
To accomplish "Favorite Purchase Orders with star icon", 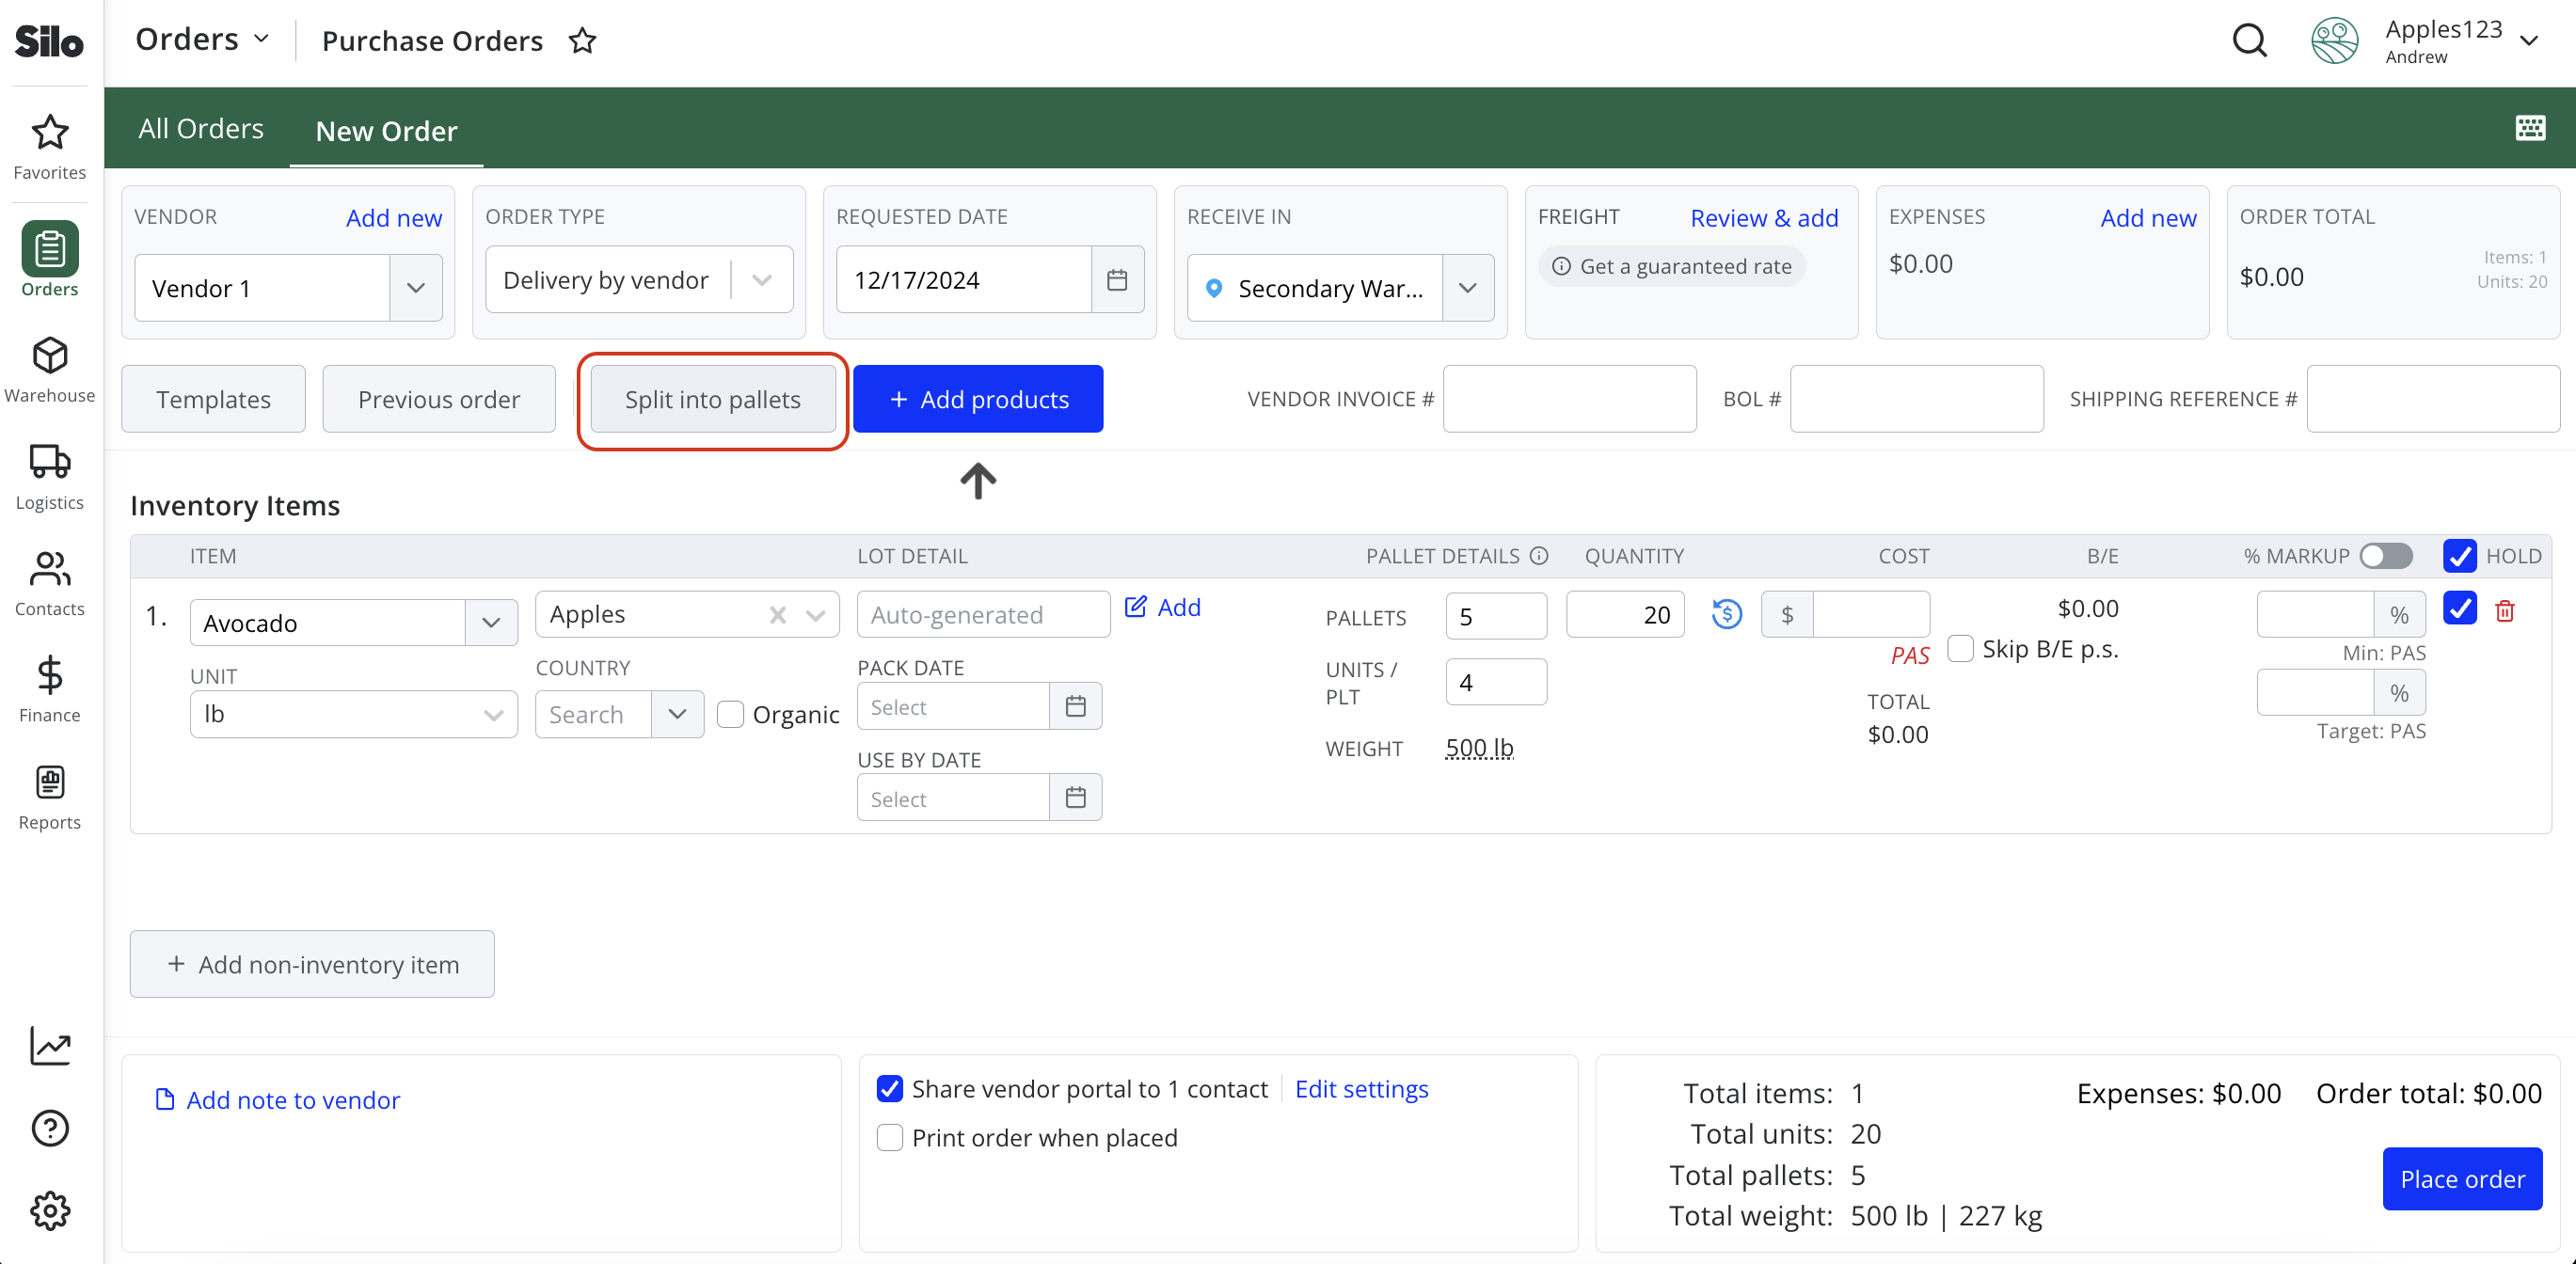I will [x=582, y=41].
